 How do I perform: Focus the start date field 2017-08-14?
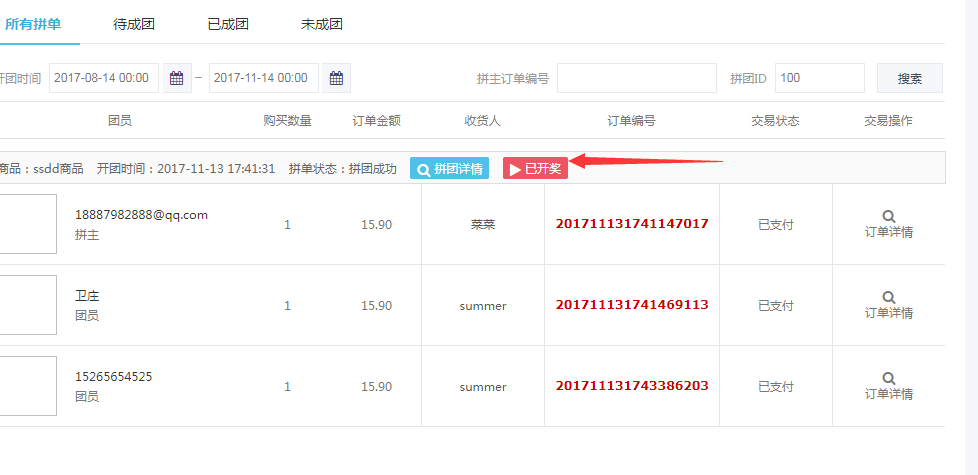pyautogui.click(x=103, y=78)
